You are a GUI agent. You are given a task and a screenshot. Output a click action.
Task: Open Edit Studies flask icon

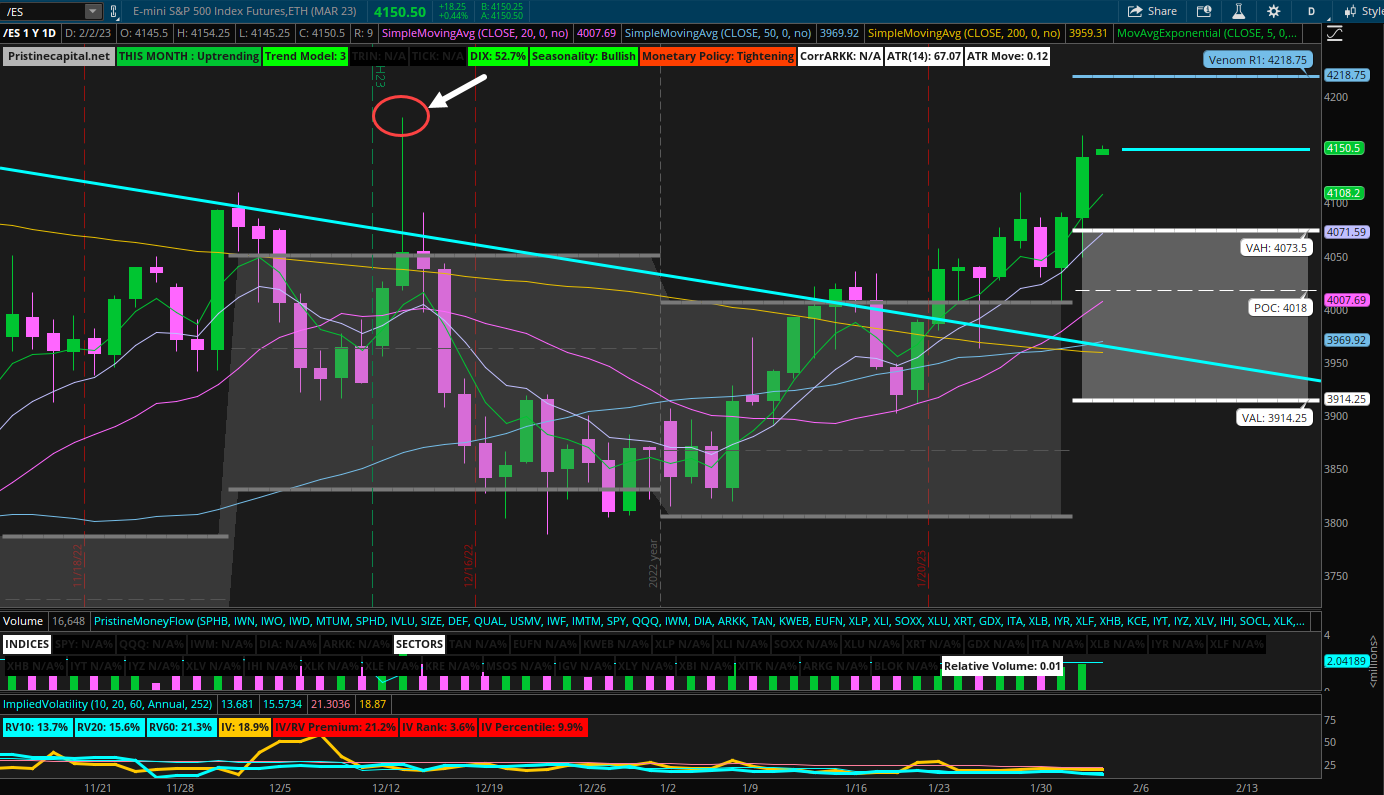point(1238,11)
